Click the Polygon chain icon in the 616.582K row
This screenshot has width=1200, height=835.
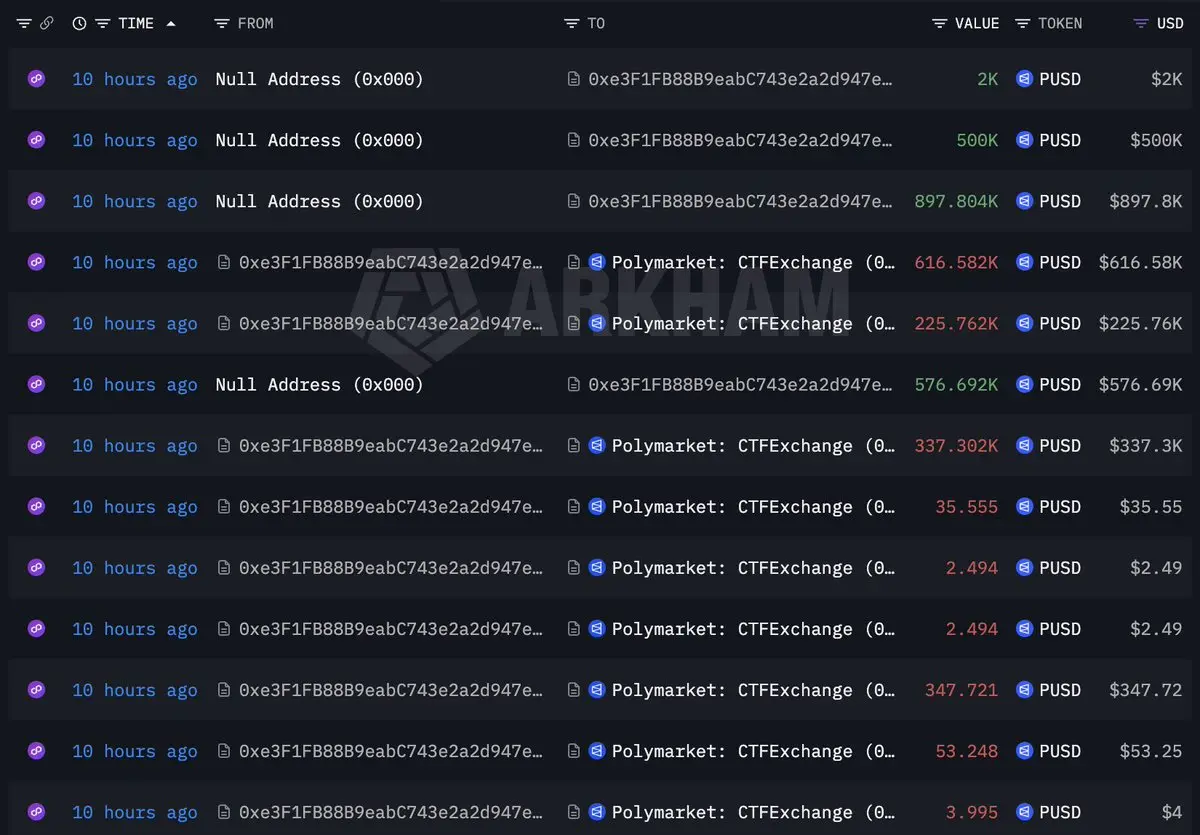(x=37, y=262)
